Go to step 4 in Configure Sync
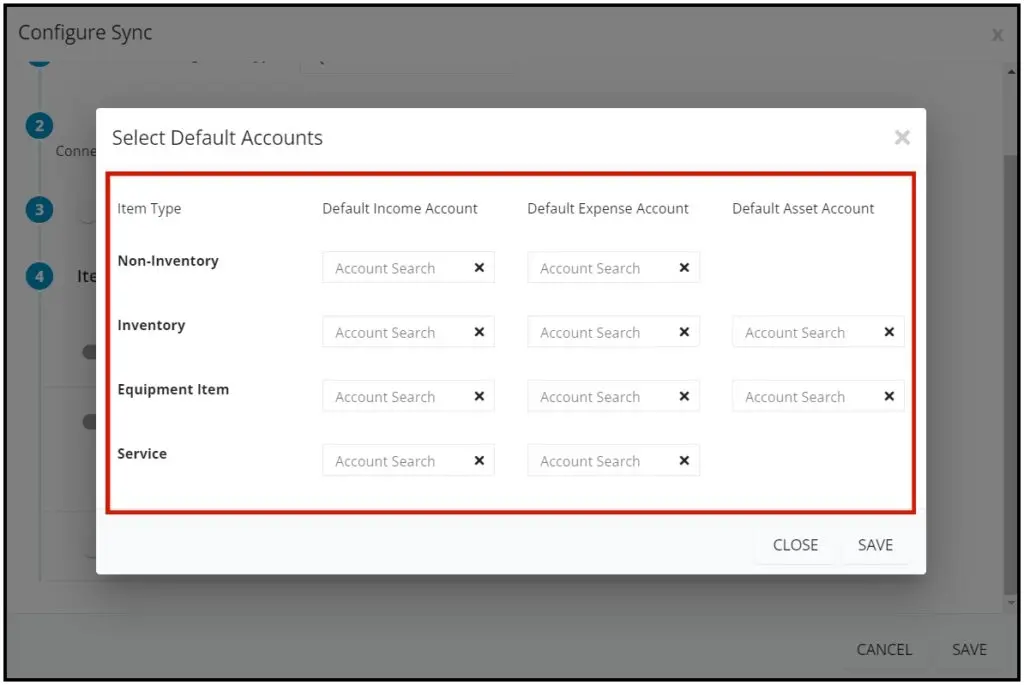 (x=39, y=276)
